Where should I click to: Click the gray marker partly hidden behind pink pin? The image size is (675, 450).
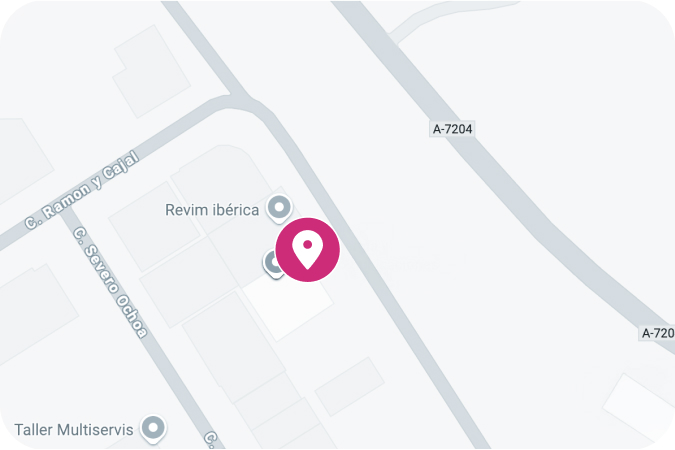pos(271,264)
